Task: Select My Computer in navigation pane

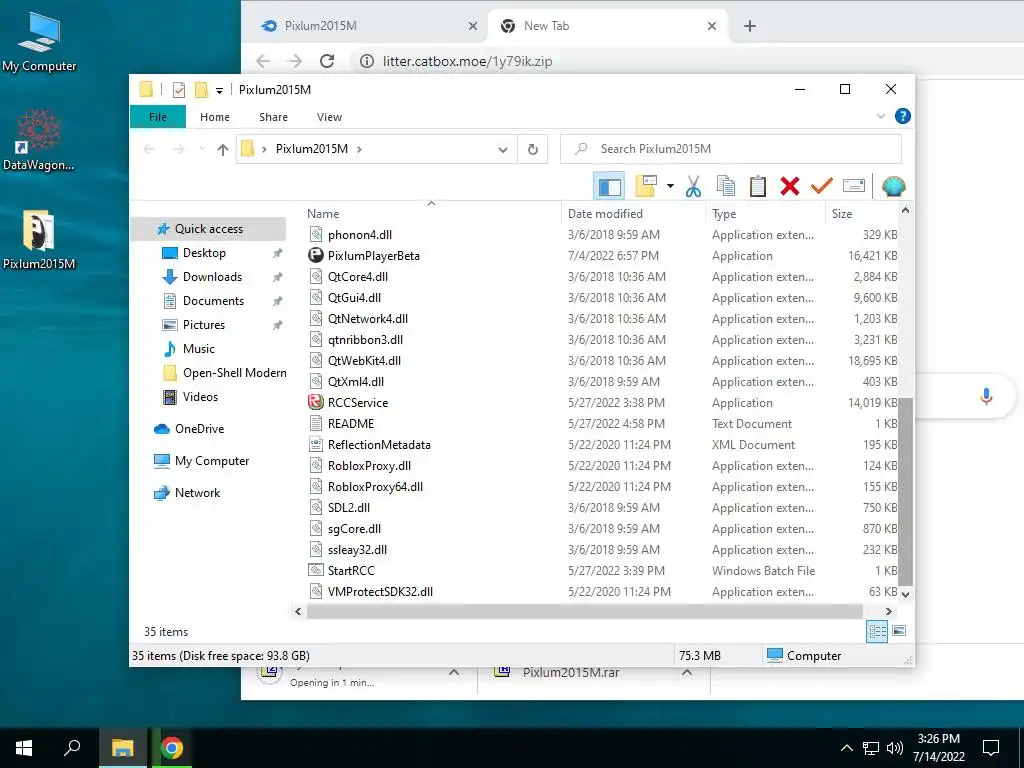Action: click(212, 461)
